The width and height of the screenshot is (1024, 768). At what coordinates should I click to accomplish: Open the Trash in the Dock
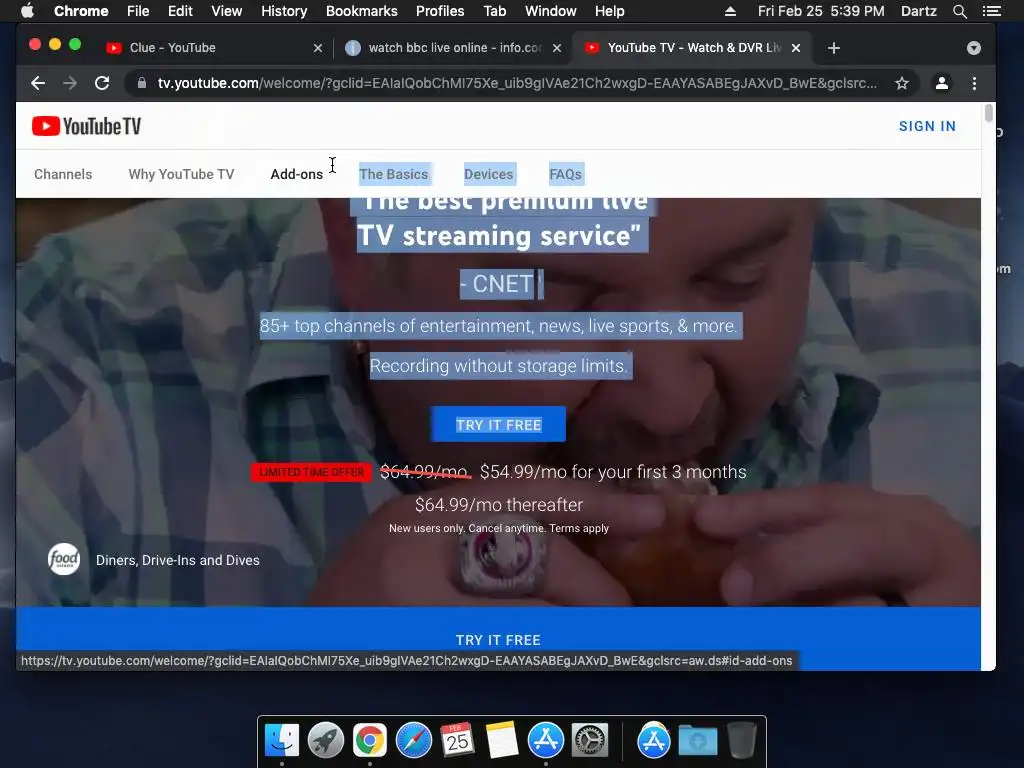741,741
